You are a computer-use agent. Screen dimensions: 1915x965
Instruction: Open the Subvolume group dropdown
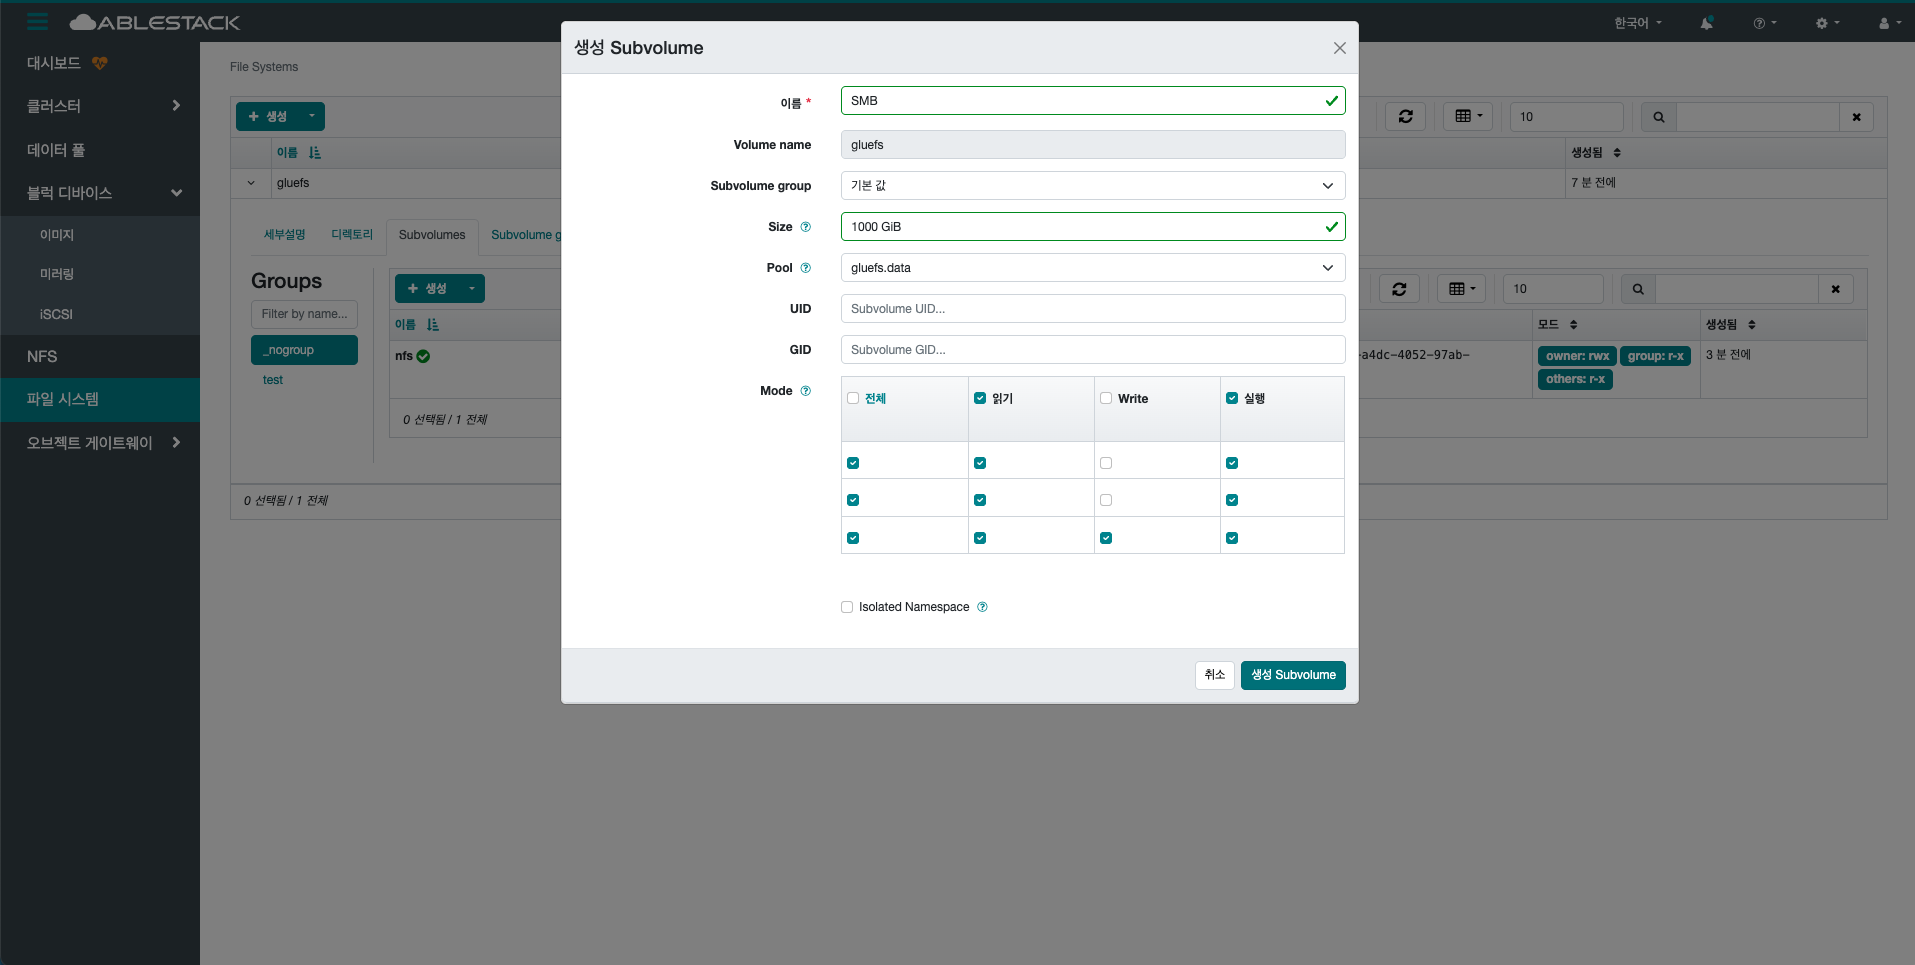pos(1092,186)
